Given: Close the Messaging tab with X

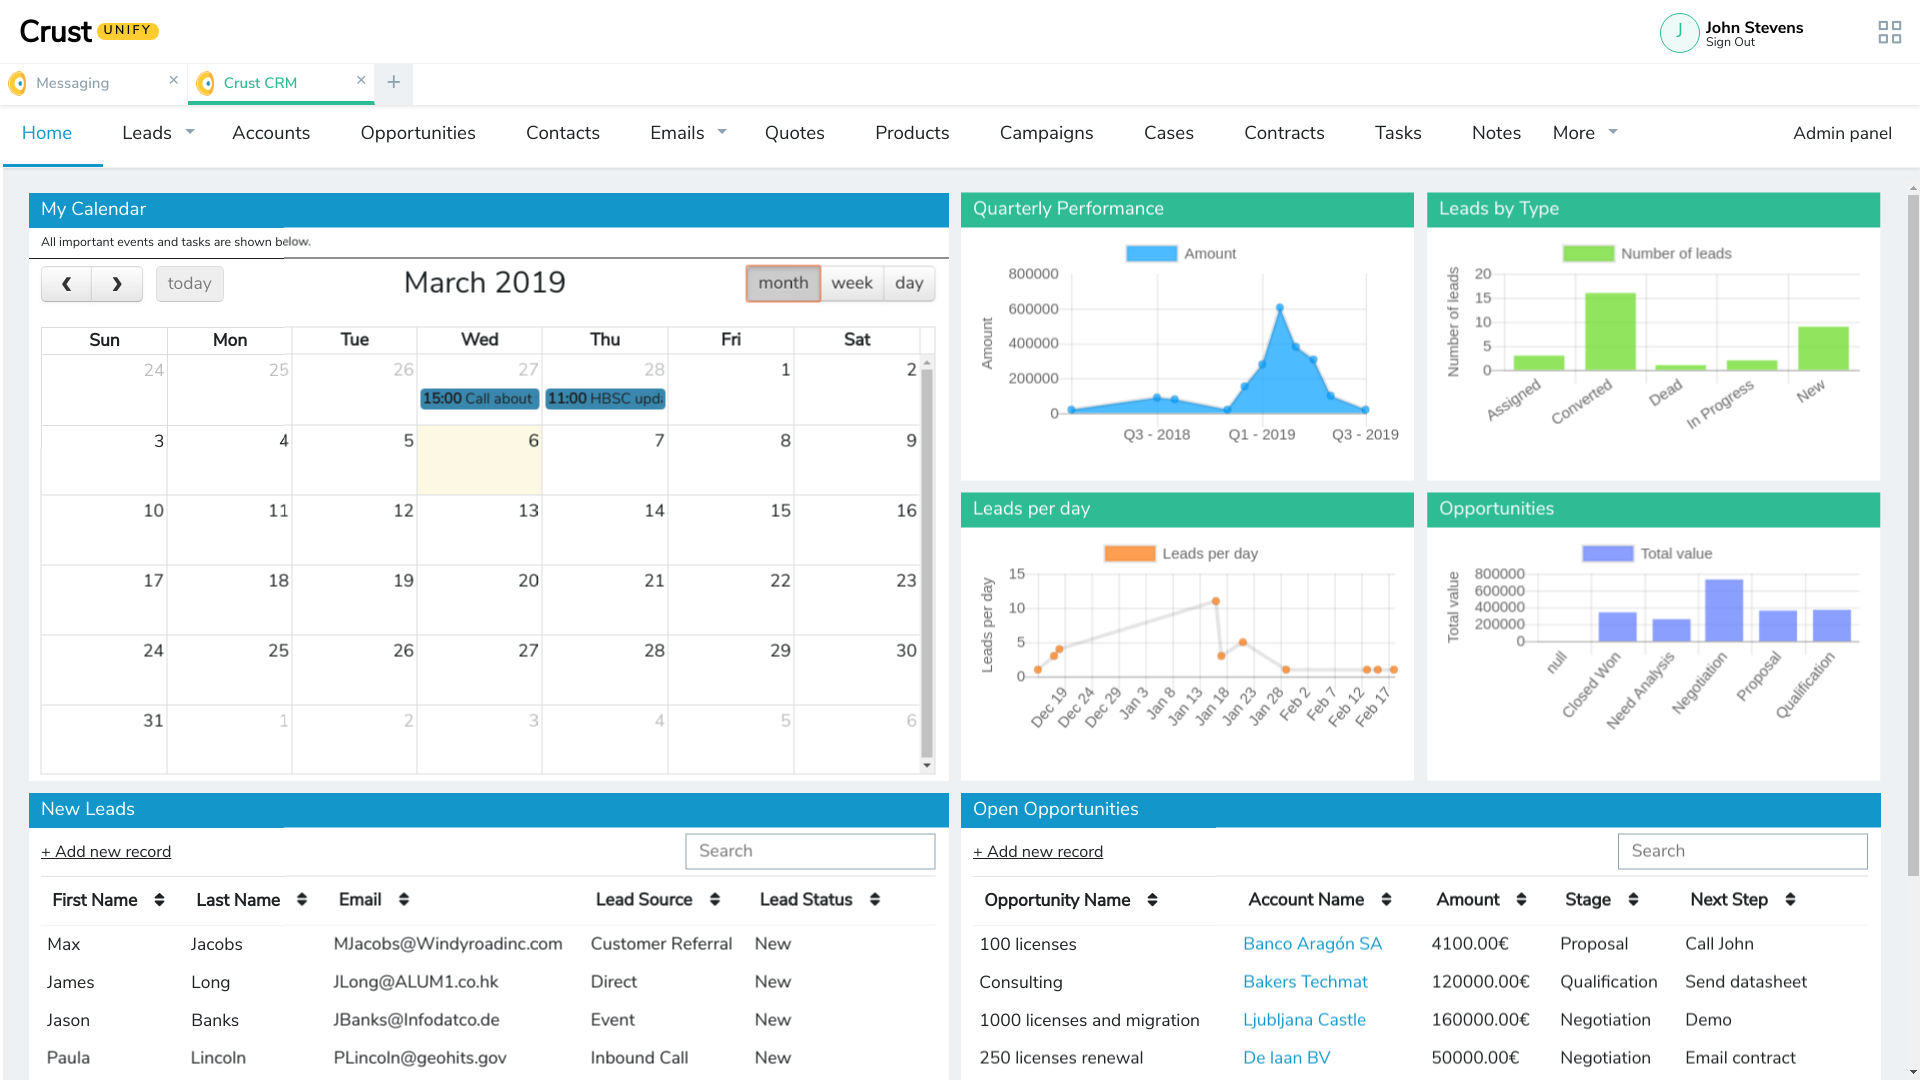Looking at the screenshot, I should pos(173,80).
